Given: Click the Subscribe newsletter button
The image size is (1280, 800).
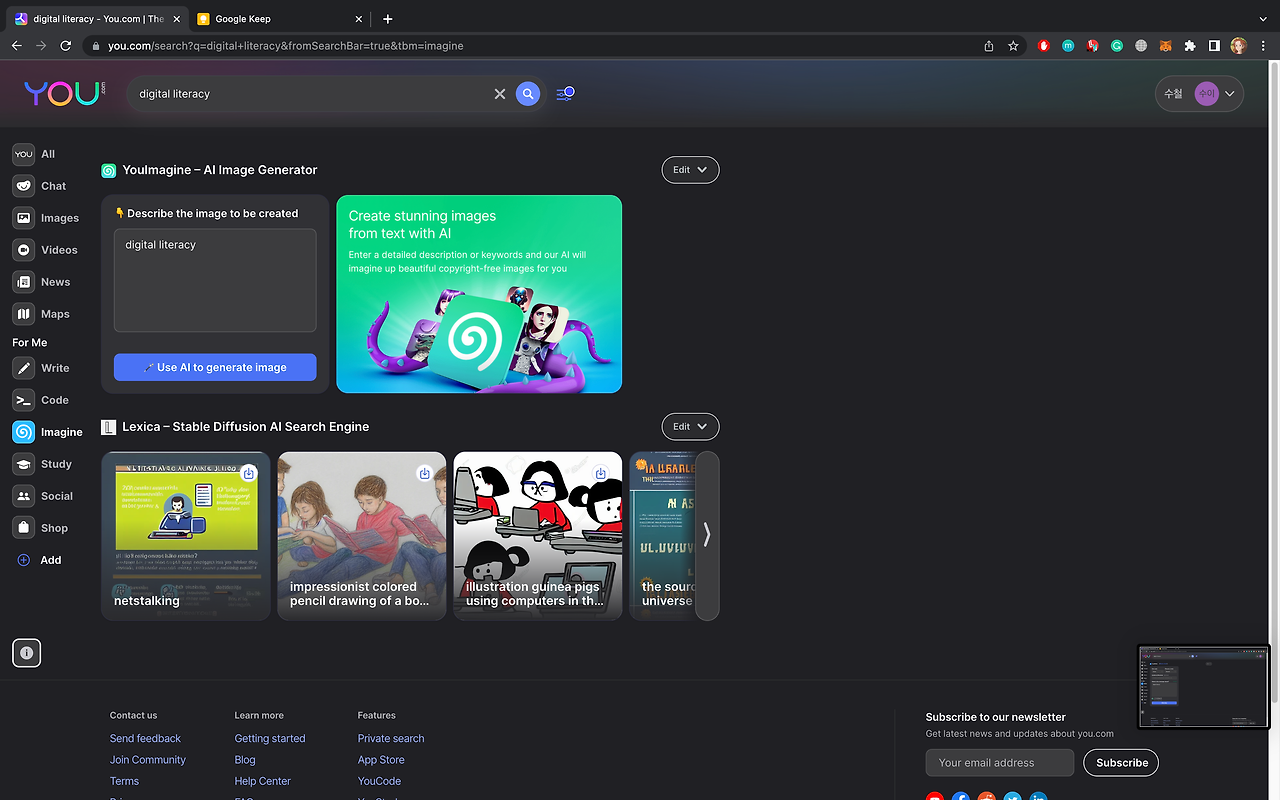Looking at the screenshot, I should [1122, 763].
